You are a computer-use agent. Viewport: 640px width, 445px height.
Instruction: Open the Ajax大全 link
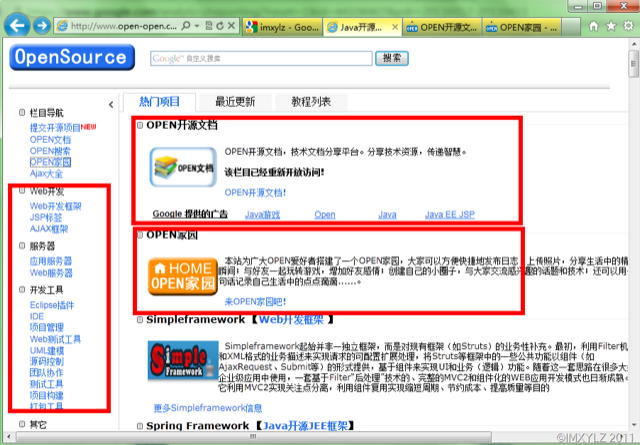46,174
